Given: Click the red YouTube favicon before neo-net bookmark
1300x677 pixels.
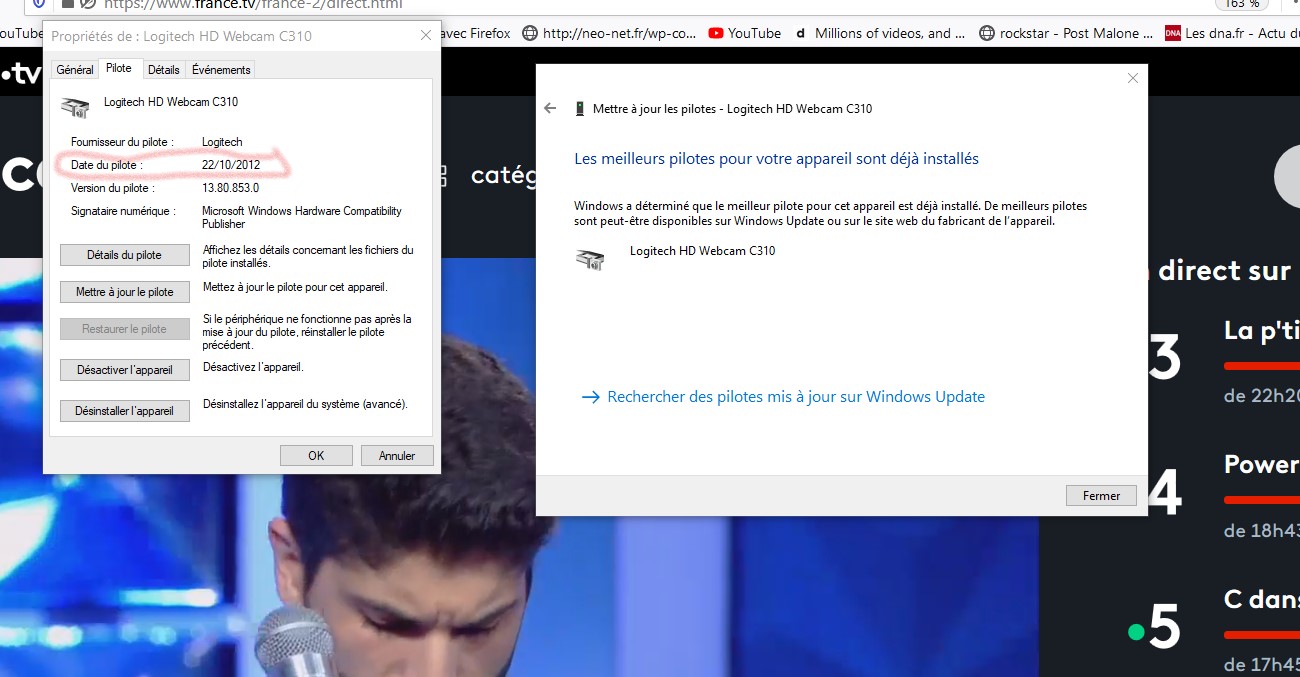Looking at the screenshot, I should point(716,33).
